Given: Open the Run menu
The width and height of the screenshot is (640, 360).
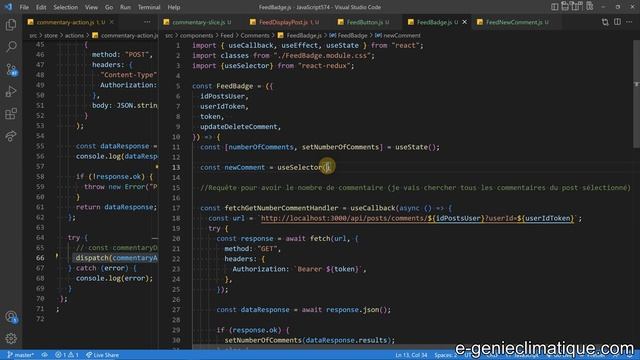Looking at the screenshot, I should coord(125,7).
